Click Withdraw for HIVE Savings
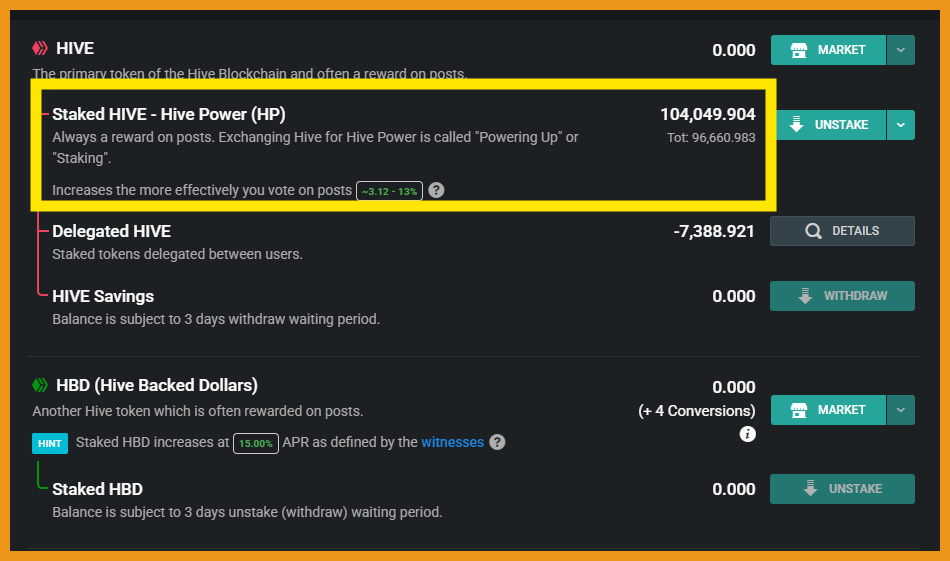This screenshot has height=561, width=950. coord(842,296)
